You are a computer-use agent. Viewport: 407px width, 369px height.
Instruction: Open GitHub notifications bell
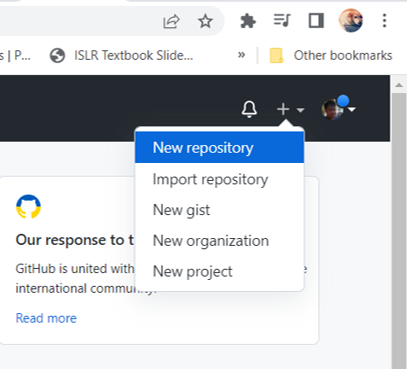click(x=249, y=109)
